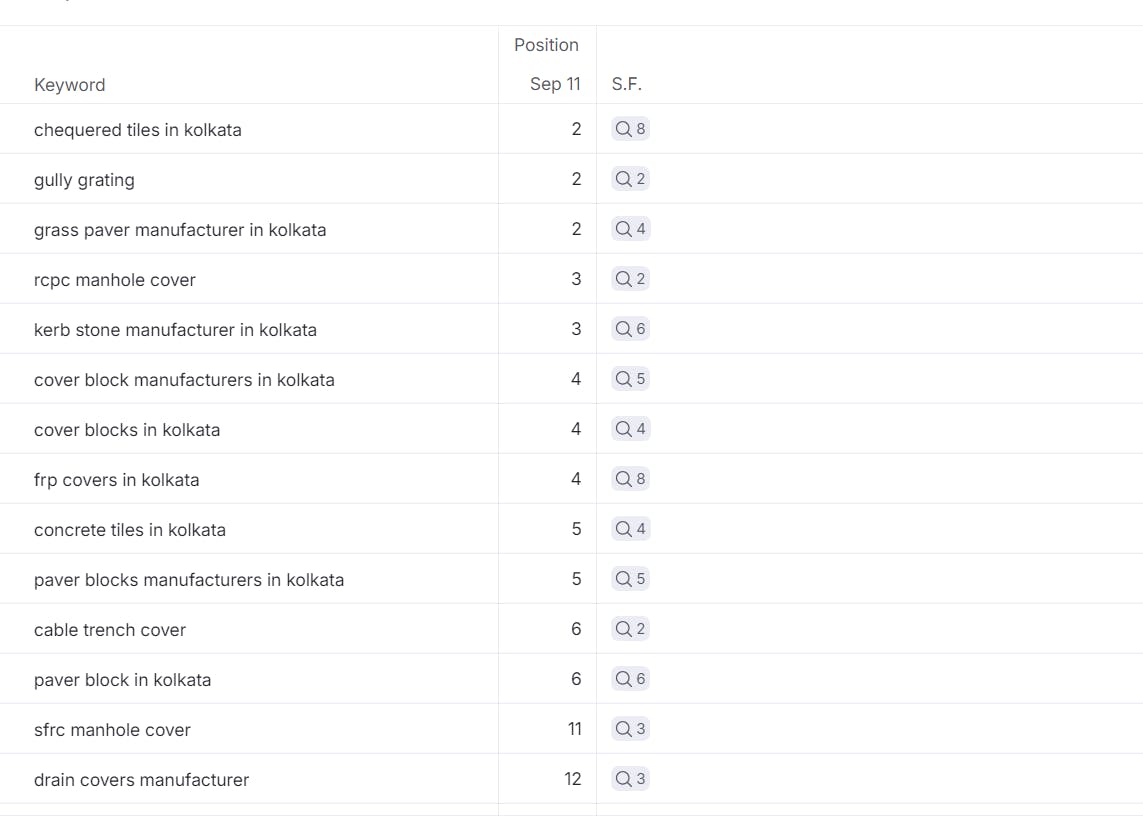Open SERP features for drain covers manufacturer

630,779
